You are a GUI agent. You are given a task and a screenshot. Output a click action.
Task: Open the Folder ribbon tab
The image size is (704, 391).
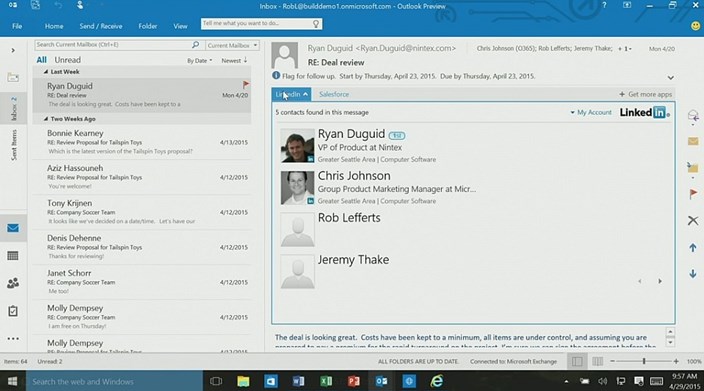[x=148, y=26]
